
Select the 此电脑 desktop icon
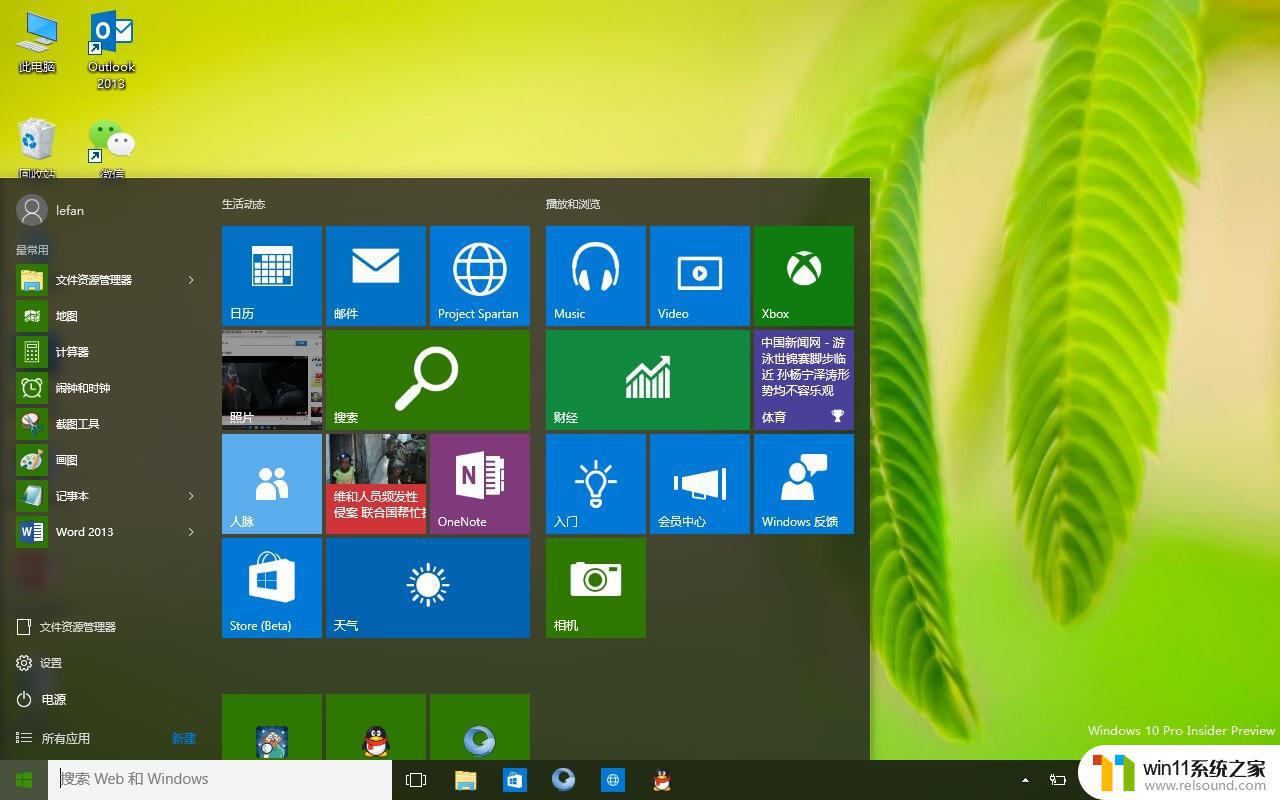[x=37, y=43]
